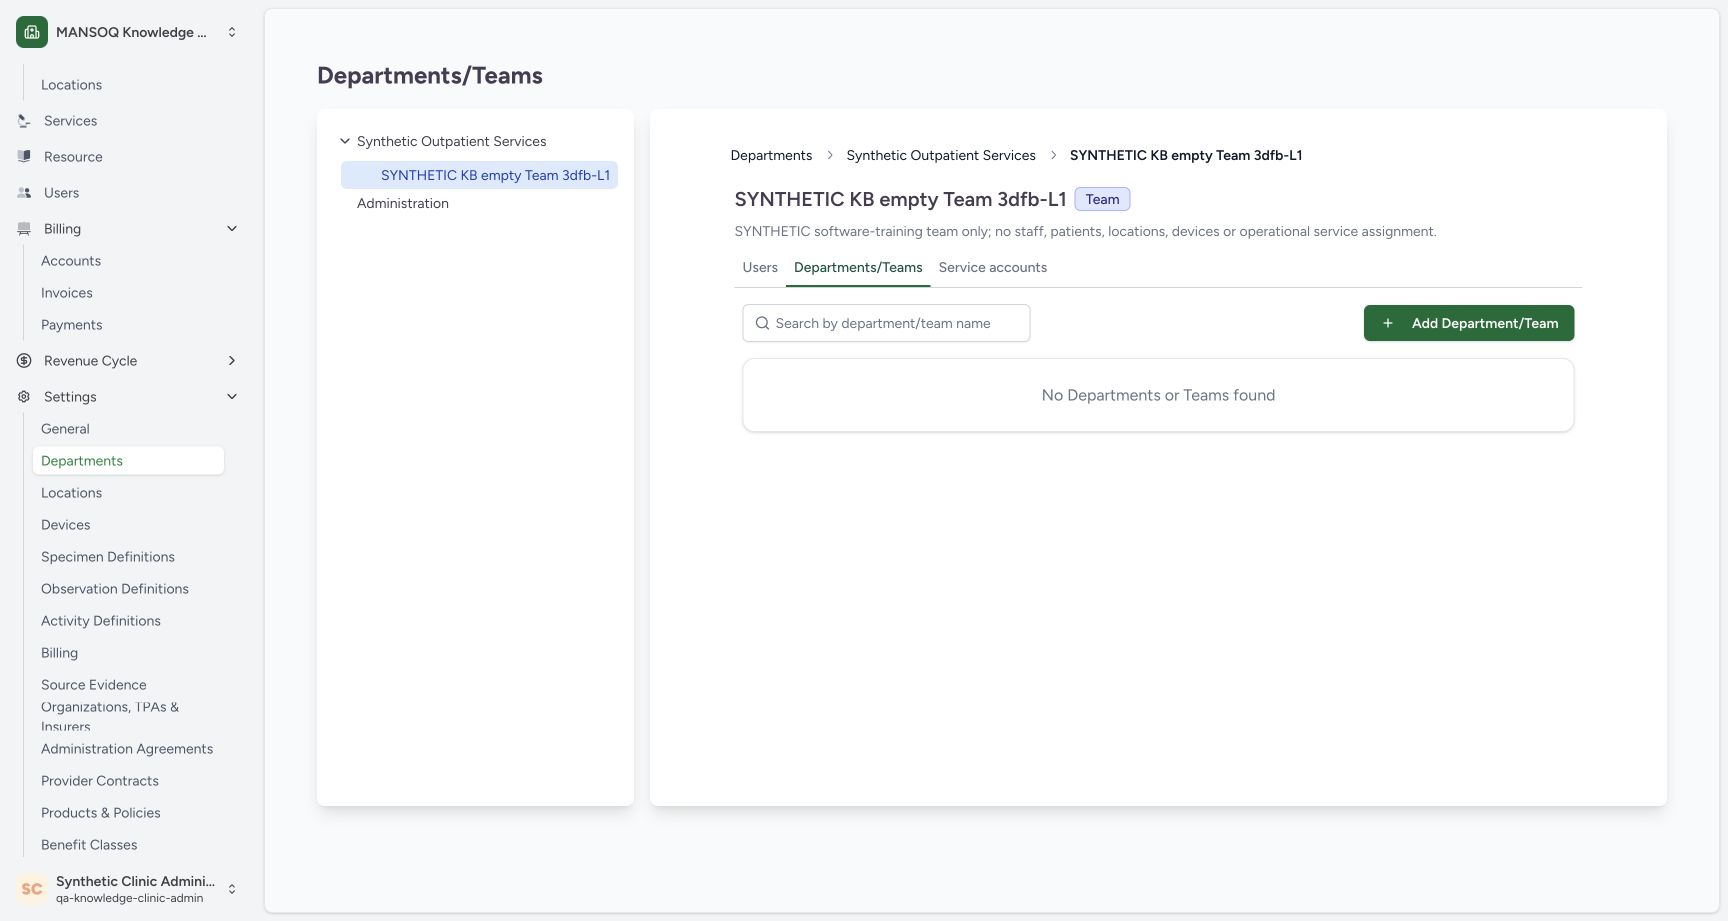Open Specimen Definitions in settings
The height and width of the screenshot is (921, 1728).
(x=108, y=557)
